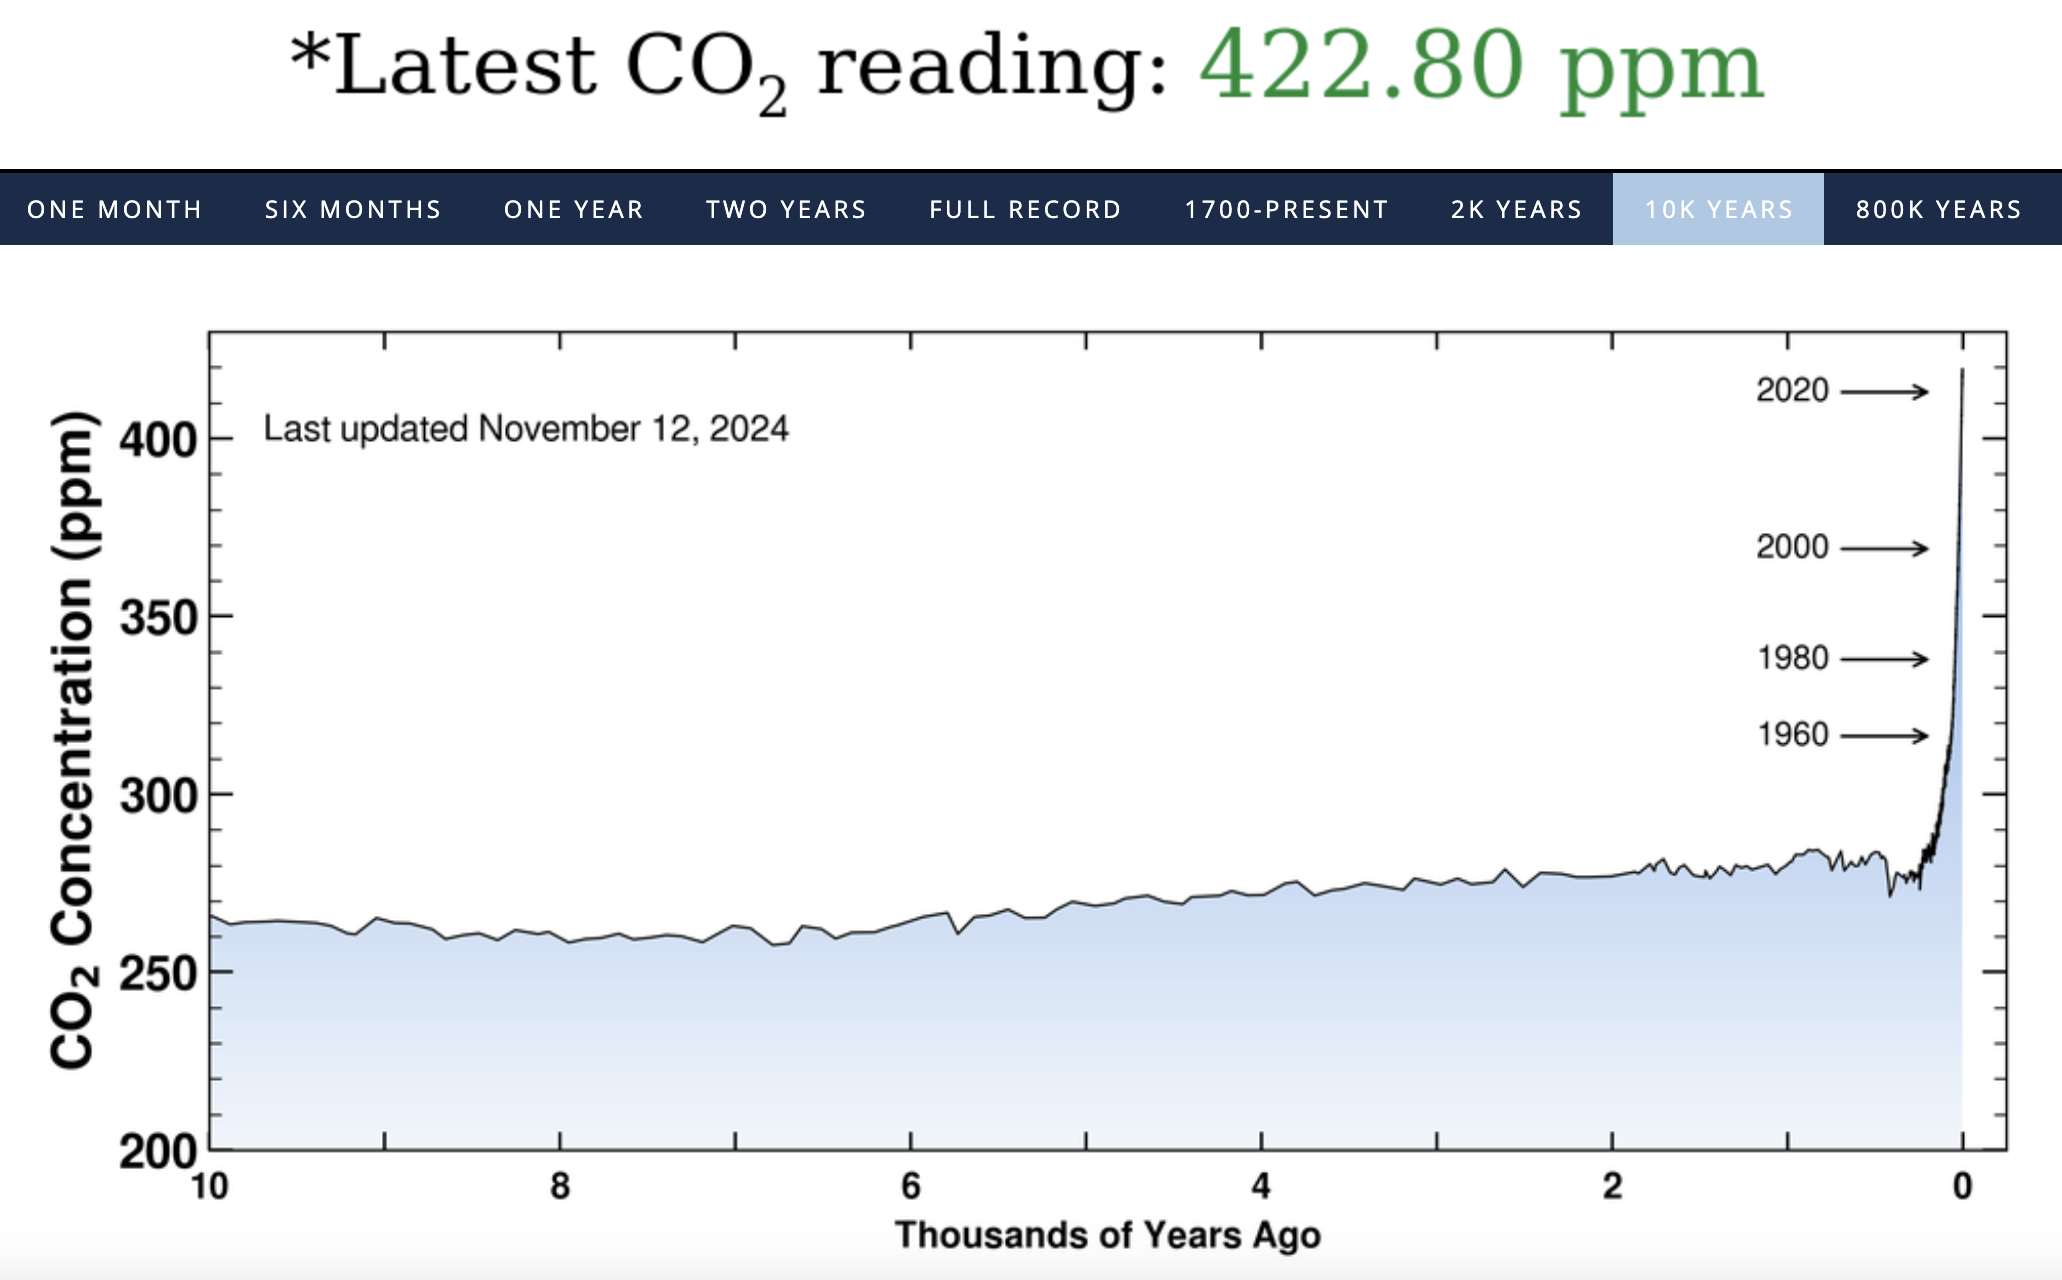Click the "Latest CO2 reading" heading text
This screenshot has width=2062, height=1280.
point(728,68)
